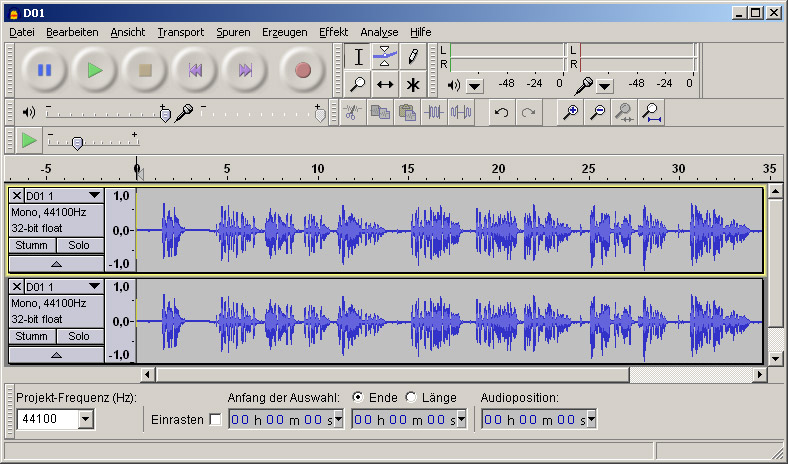Open the Projekt-Frequenz 44100 dropdown
The height and width of the screenshot is (464, 788).
point(86,419)
